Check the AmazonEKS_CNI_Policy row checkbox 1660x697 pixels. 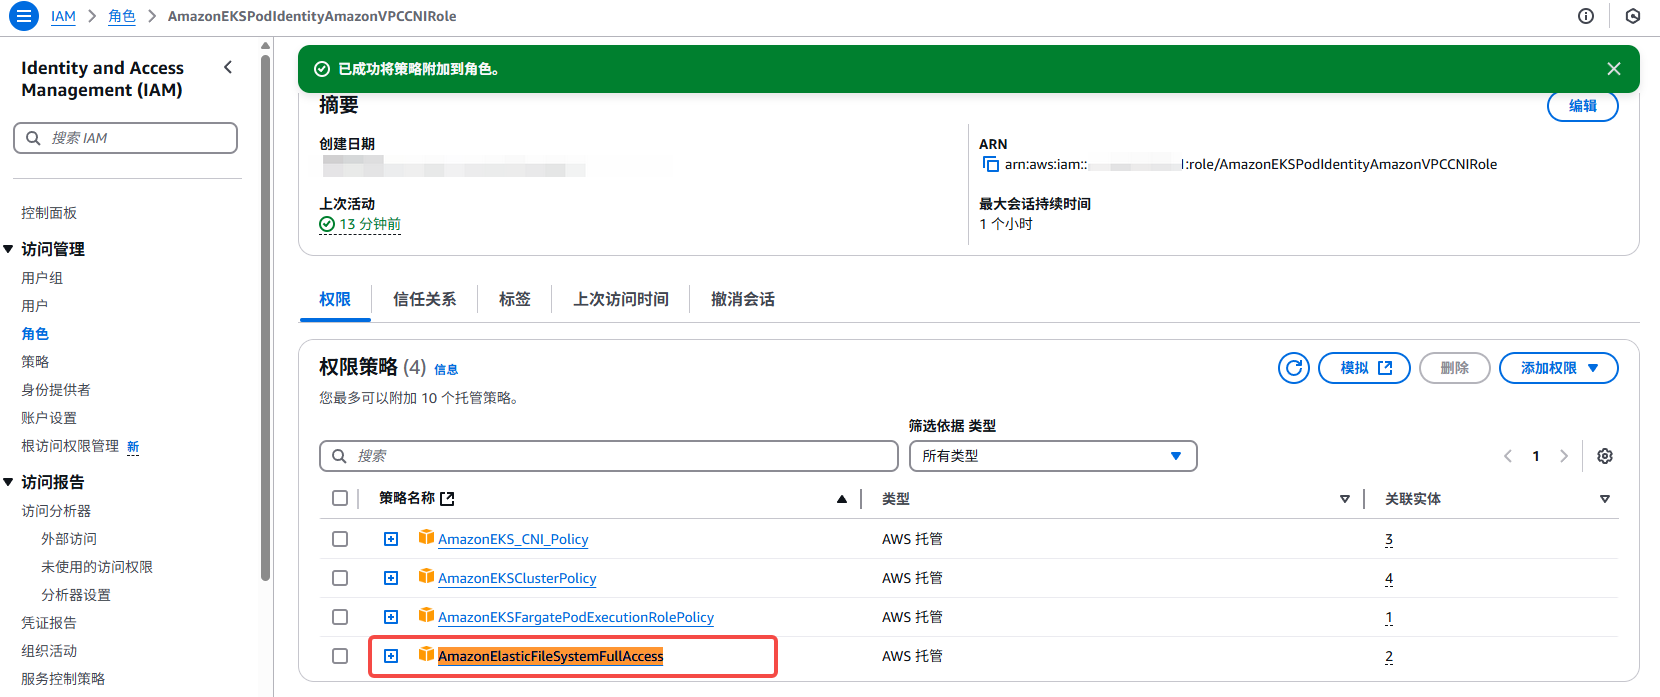click(x=340, y=539)
